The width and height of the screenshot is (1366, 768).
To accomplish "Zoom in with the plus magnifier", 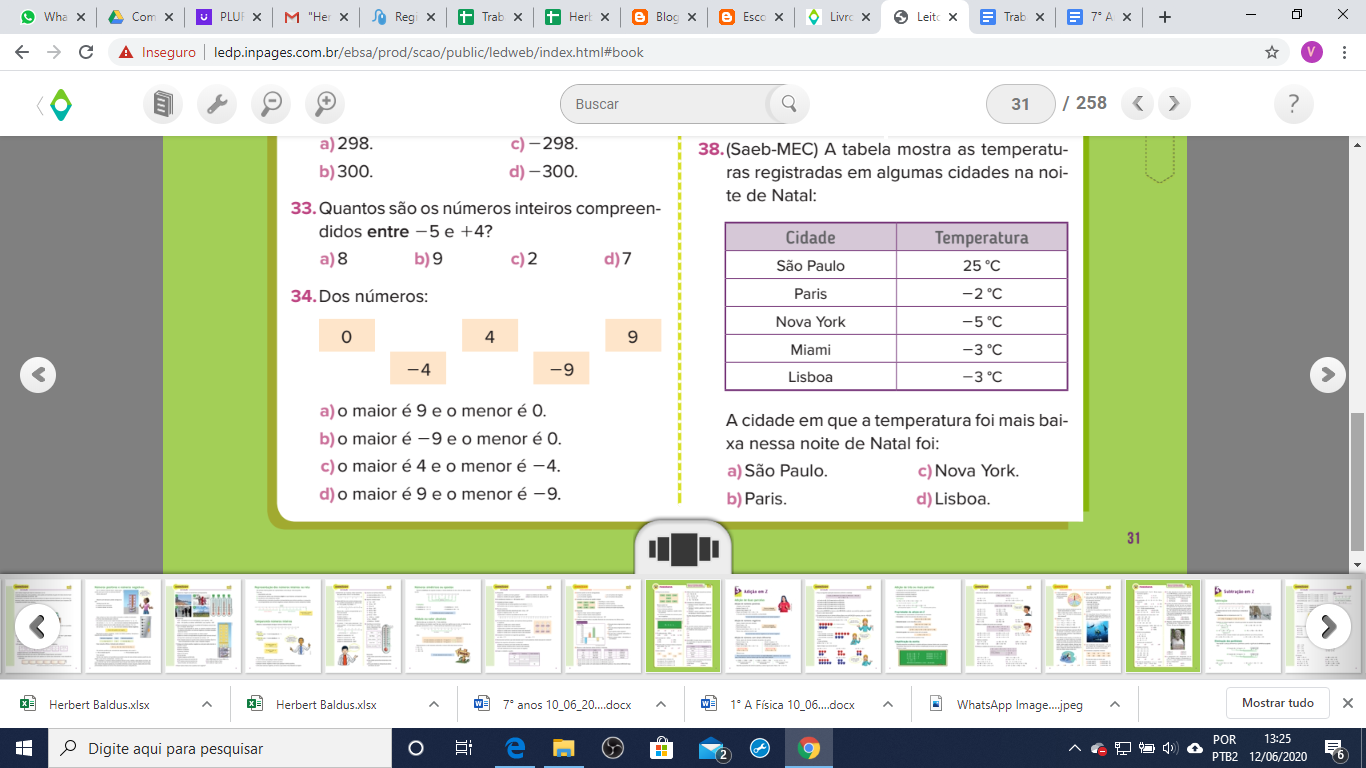I will pyautogui.click(x=324, y=103).
